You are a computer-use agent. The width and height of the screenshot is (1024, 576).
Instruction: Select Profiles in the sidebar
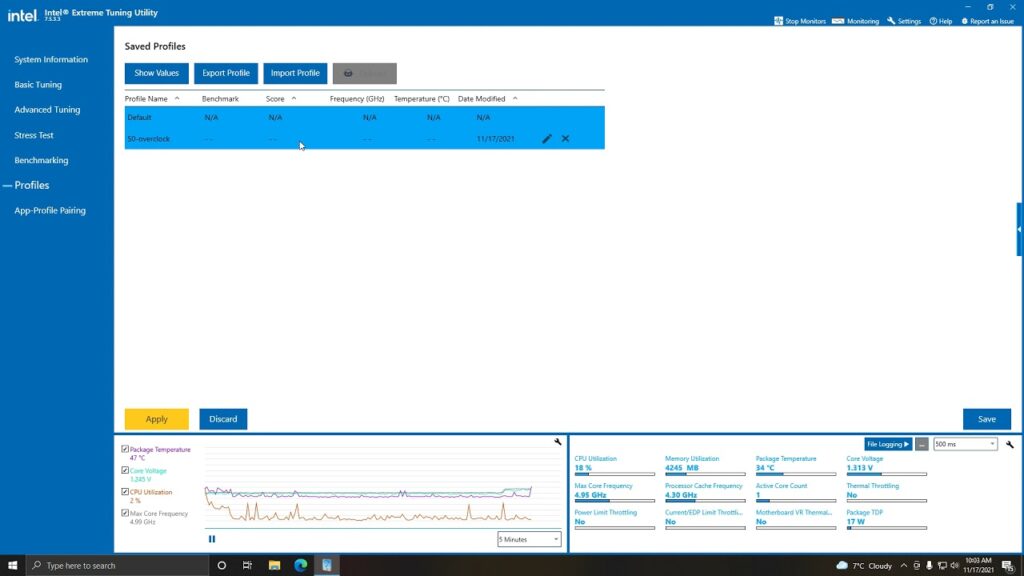pos(32,185)
